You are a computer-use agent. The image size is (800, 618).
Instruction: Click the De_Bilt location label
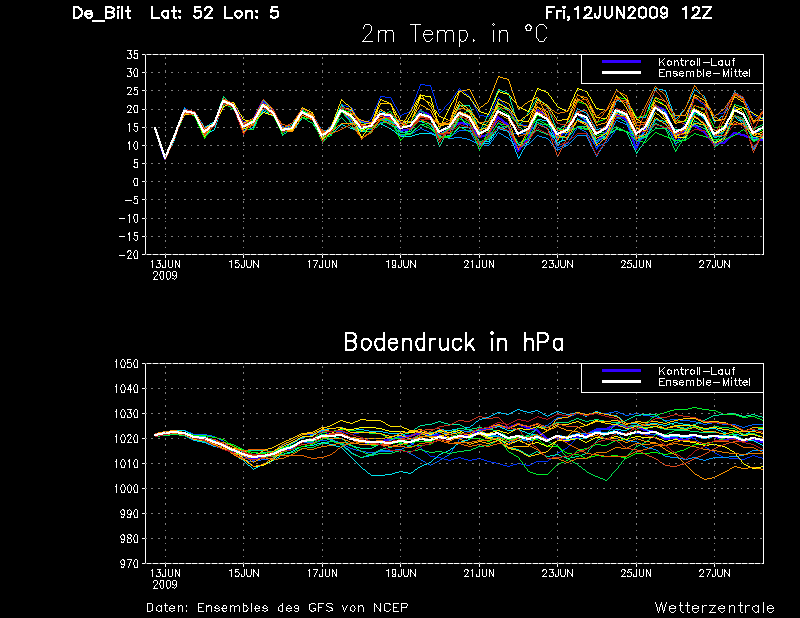(x=102, y=13)
